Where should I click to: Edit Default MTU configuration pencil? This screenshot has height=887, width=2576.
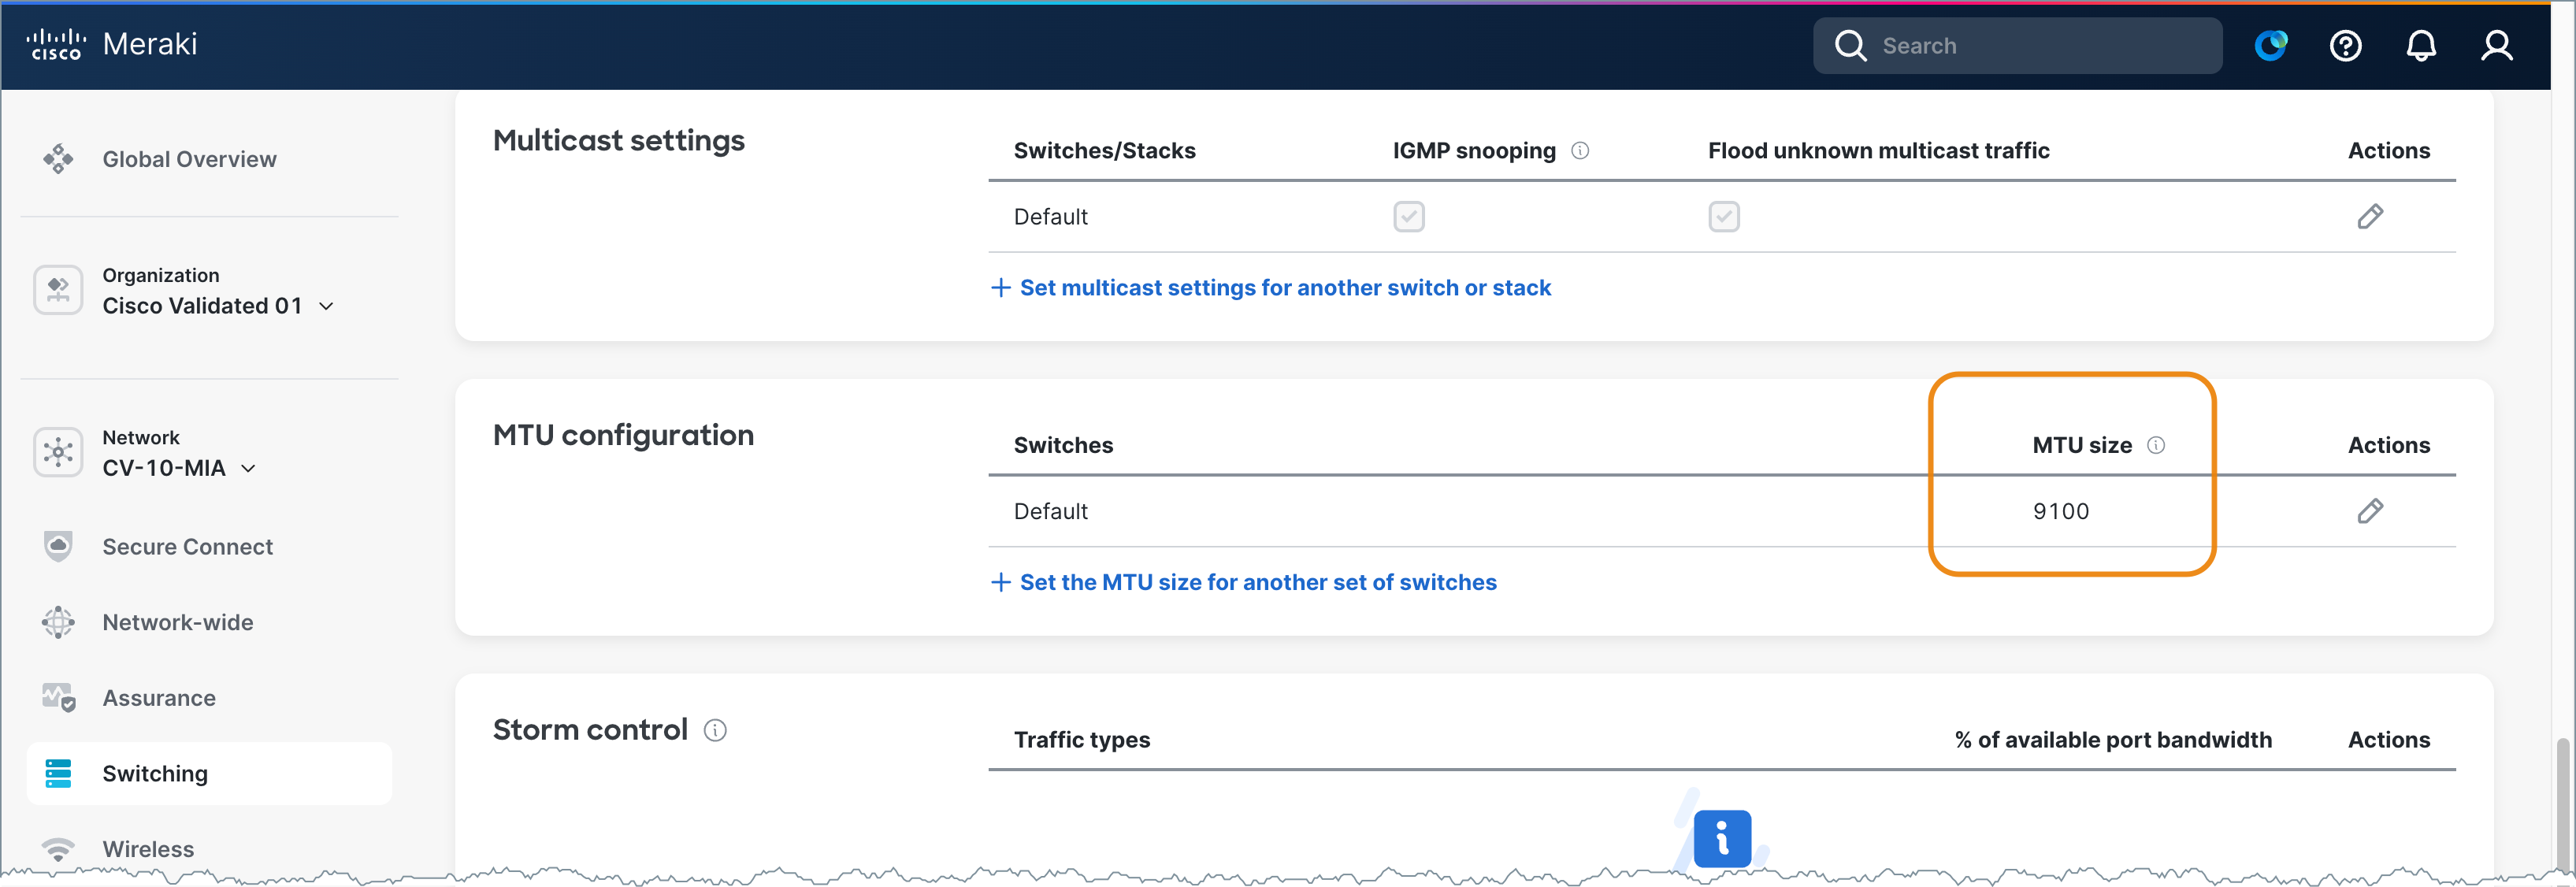click(x=2370, y=511)
